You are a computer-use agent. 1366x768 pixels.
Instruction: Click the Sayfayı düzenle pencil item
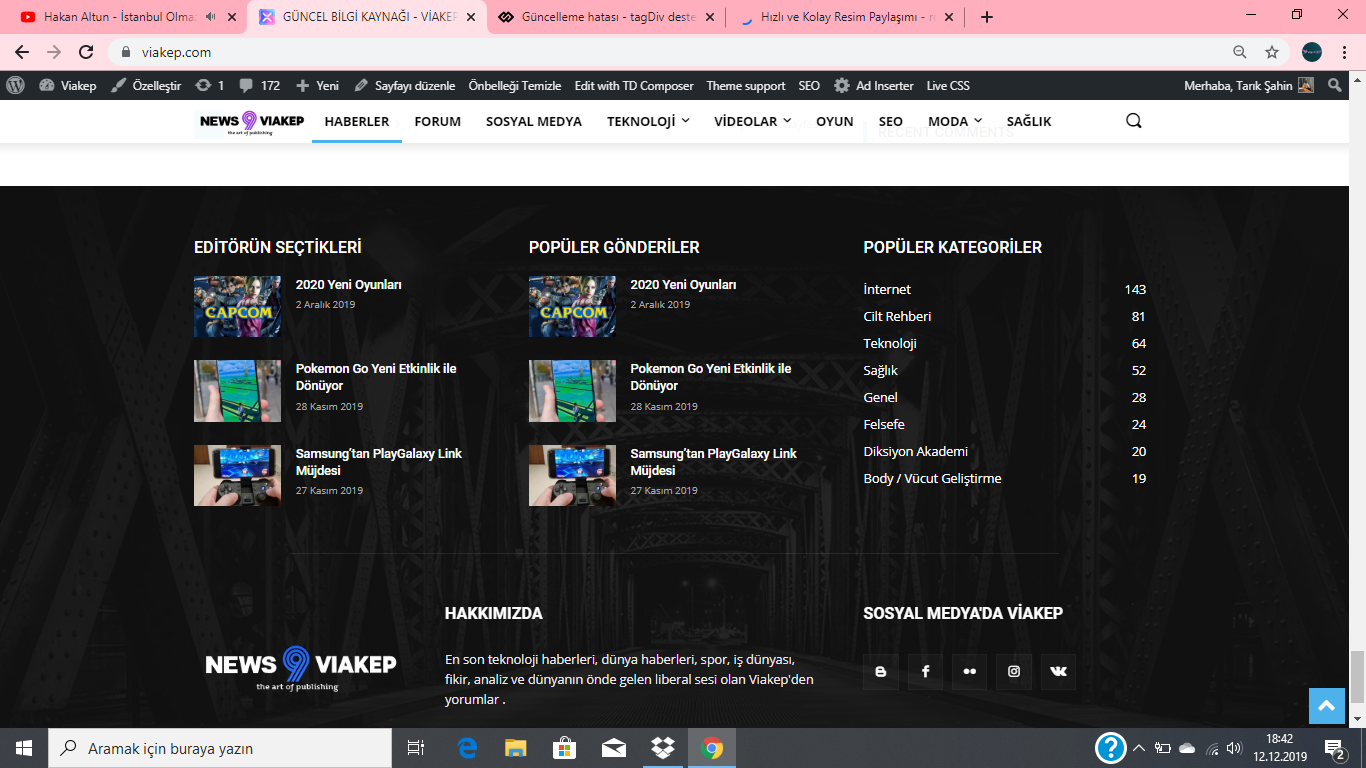pyautogui.click(x=404, y=86)
